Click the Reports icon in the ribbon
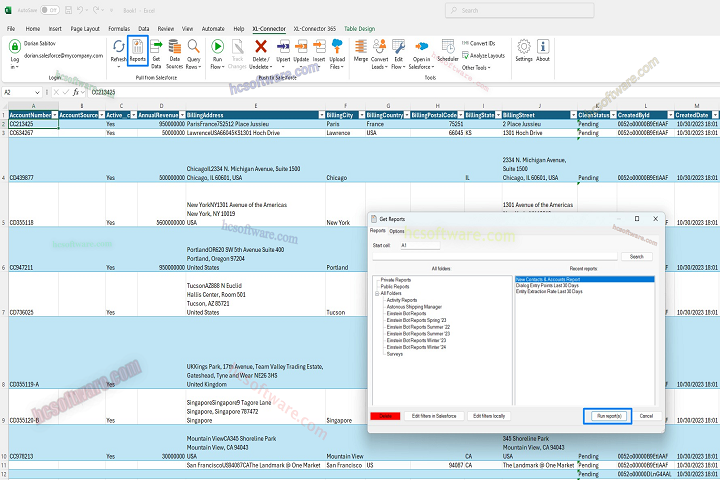Viewport: 720px width, 480px height. pyautogui.click(x=137, y=50)
